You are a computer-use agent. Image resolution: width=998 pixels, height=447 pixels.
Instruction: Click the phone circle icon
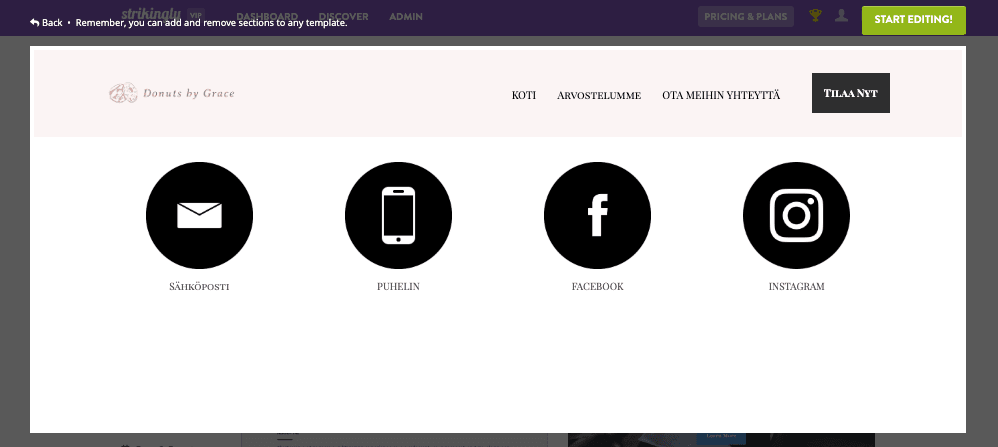point(398,215)
